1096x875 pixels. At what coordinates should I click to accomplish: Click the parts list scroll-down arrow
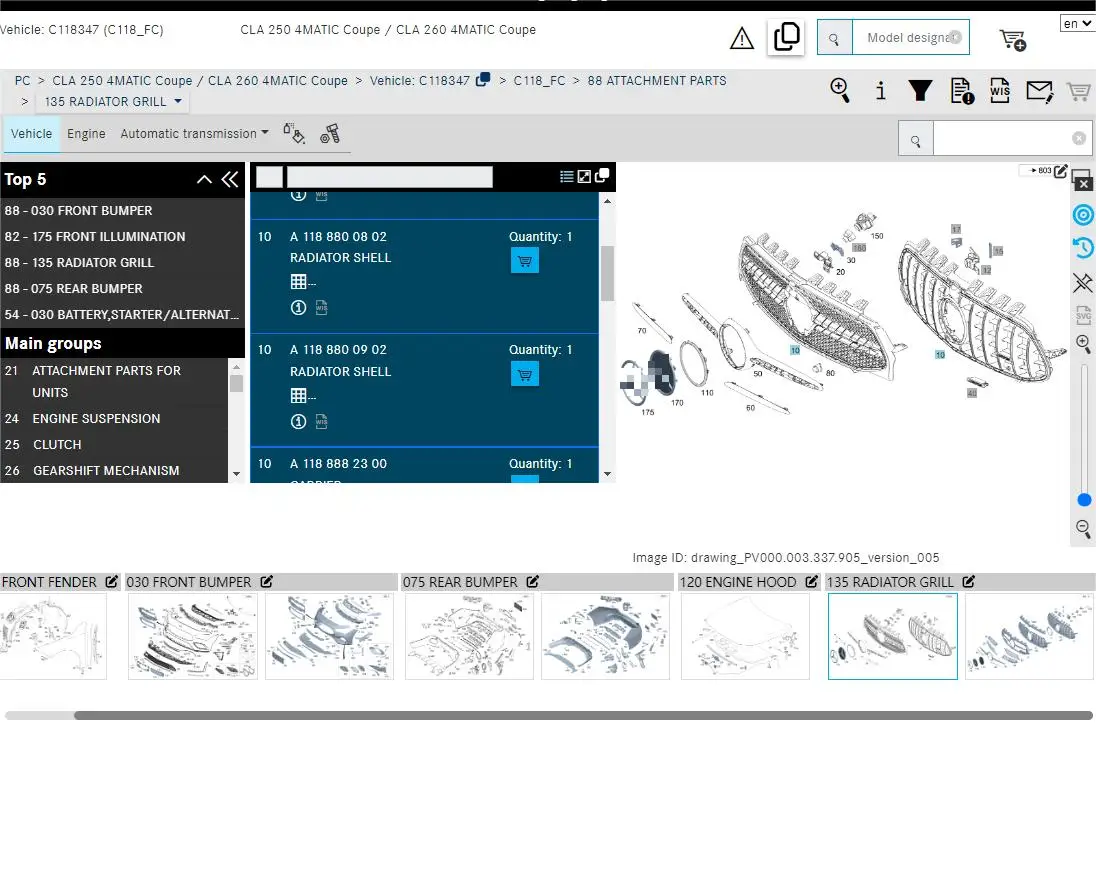[607, 474]
